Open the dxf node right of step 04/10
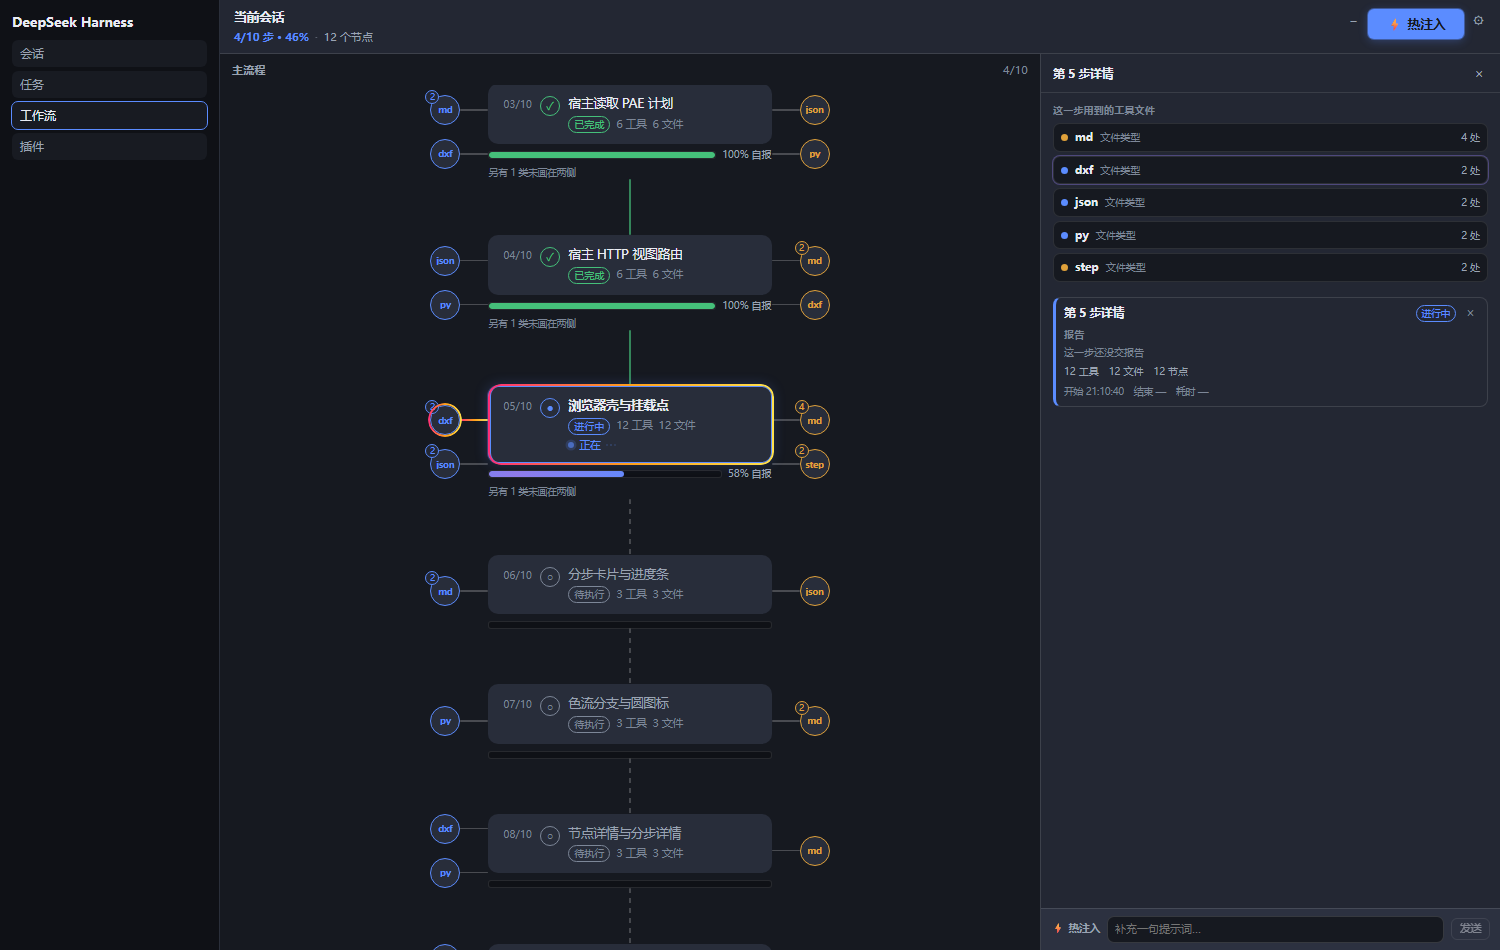The height and width of the screenshot is (950, 1500). [815, 305]
